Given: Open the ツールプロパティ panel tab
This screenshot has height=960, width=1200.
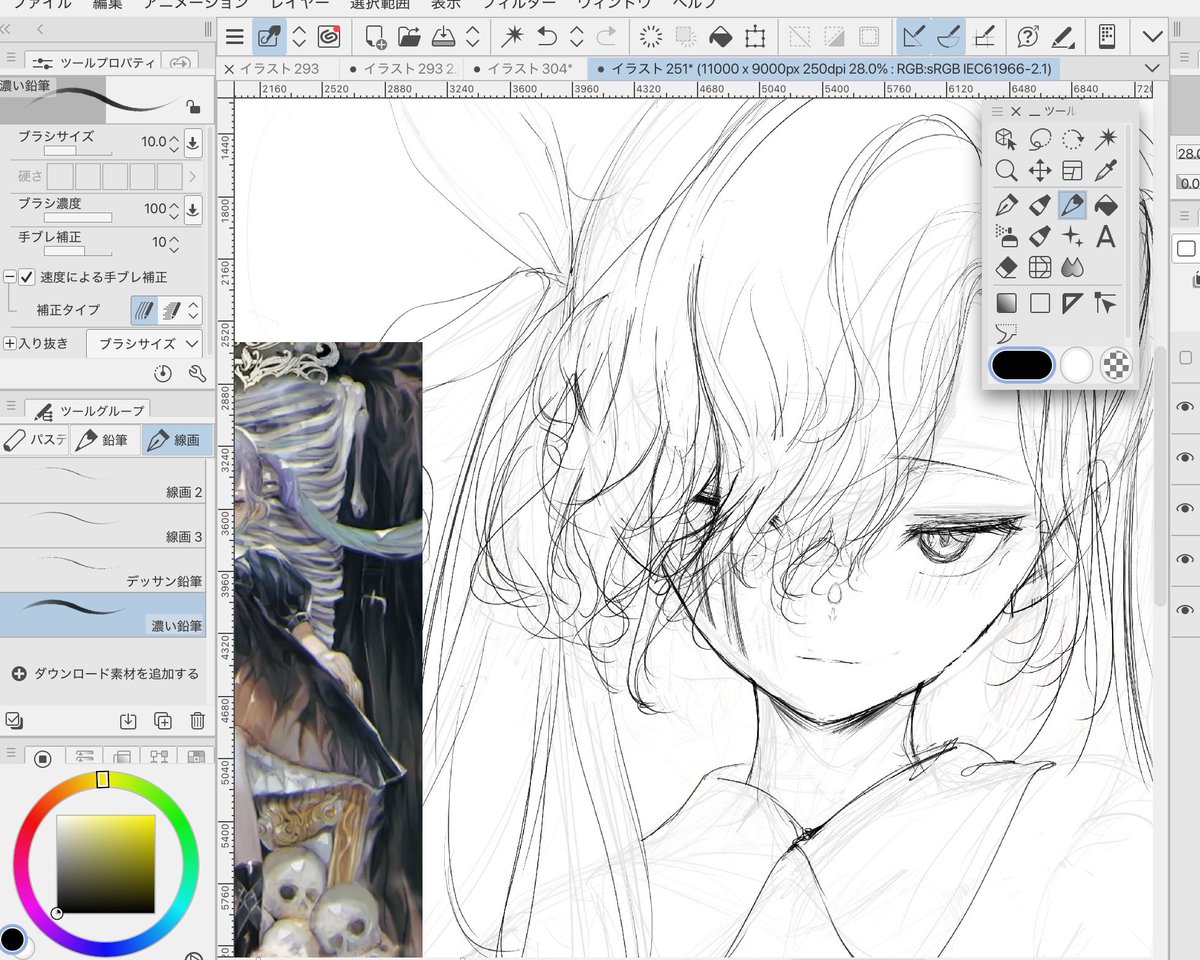Looking at the screenshot, I should pos(93,62).
